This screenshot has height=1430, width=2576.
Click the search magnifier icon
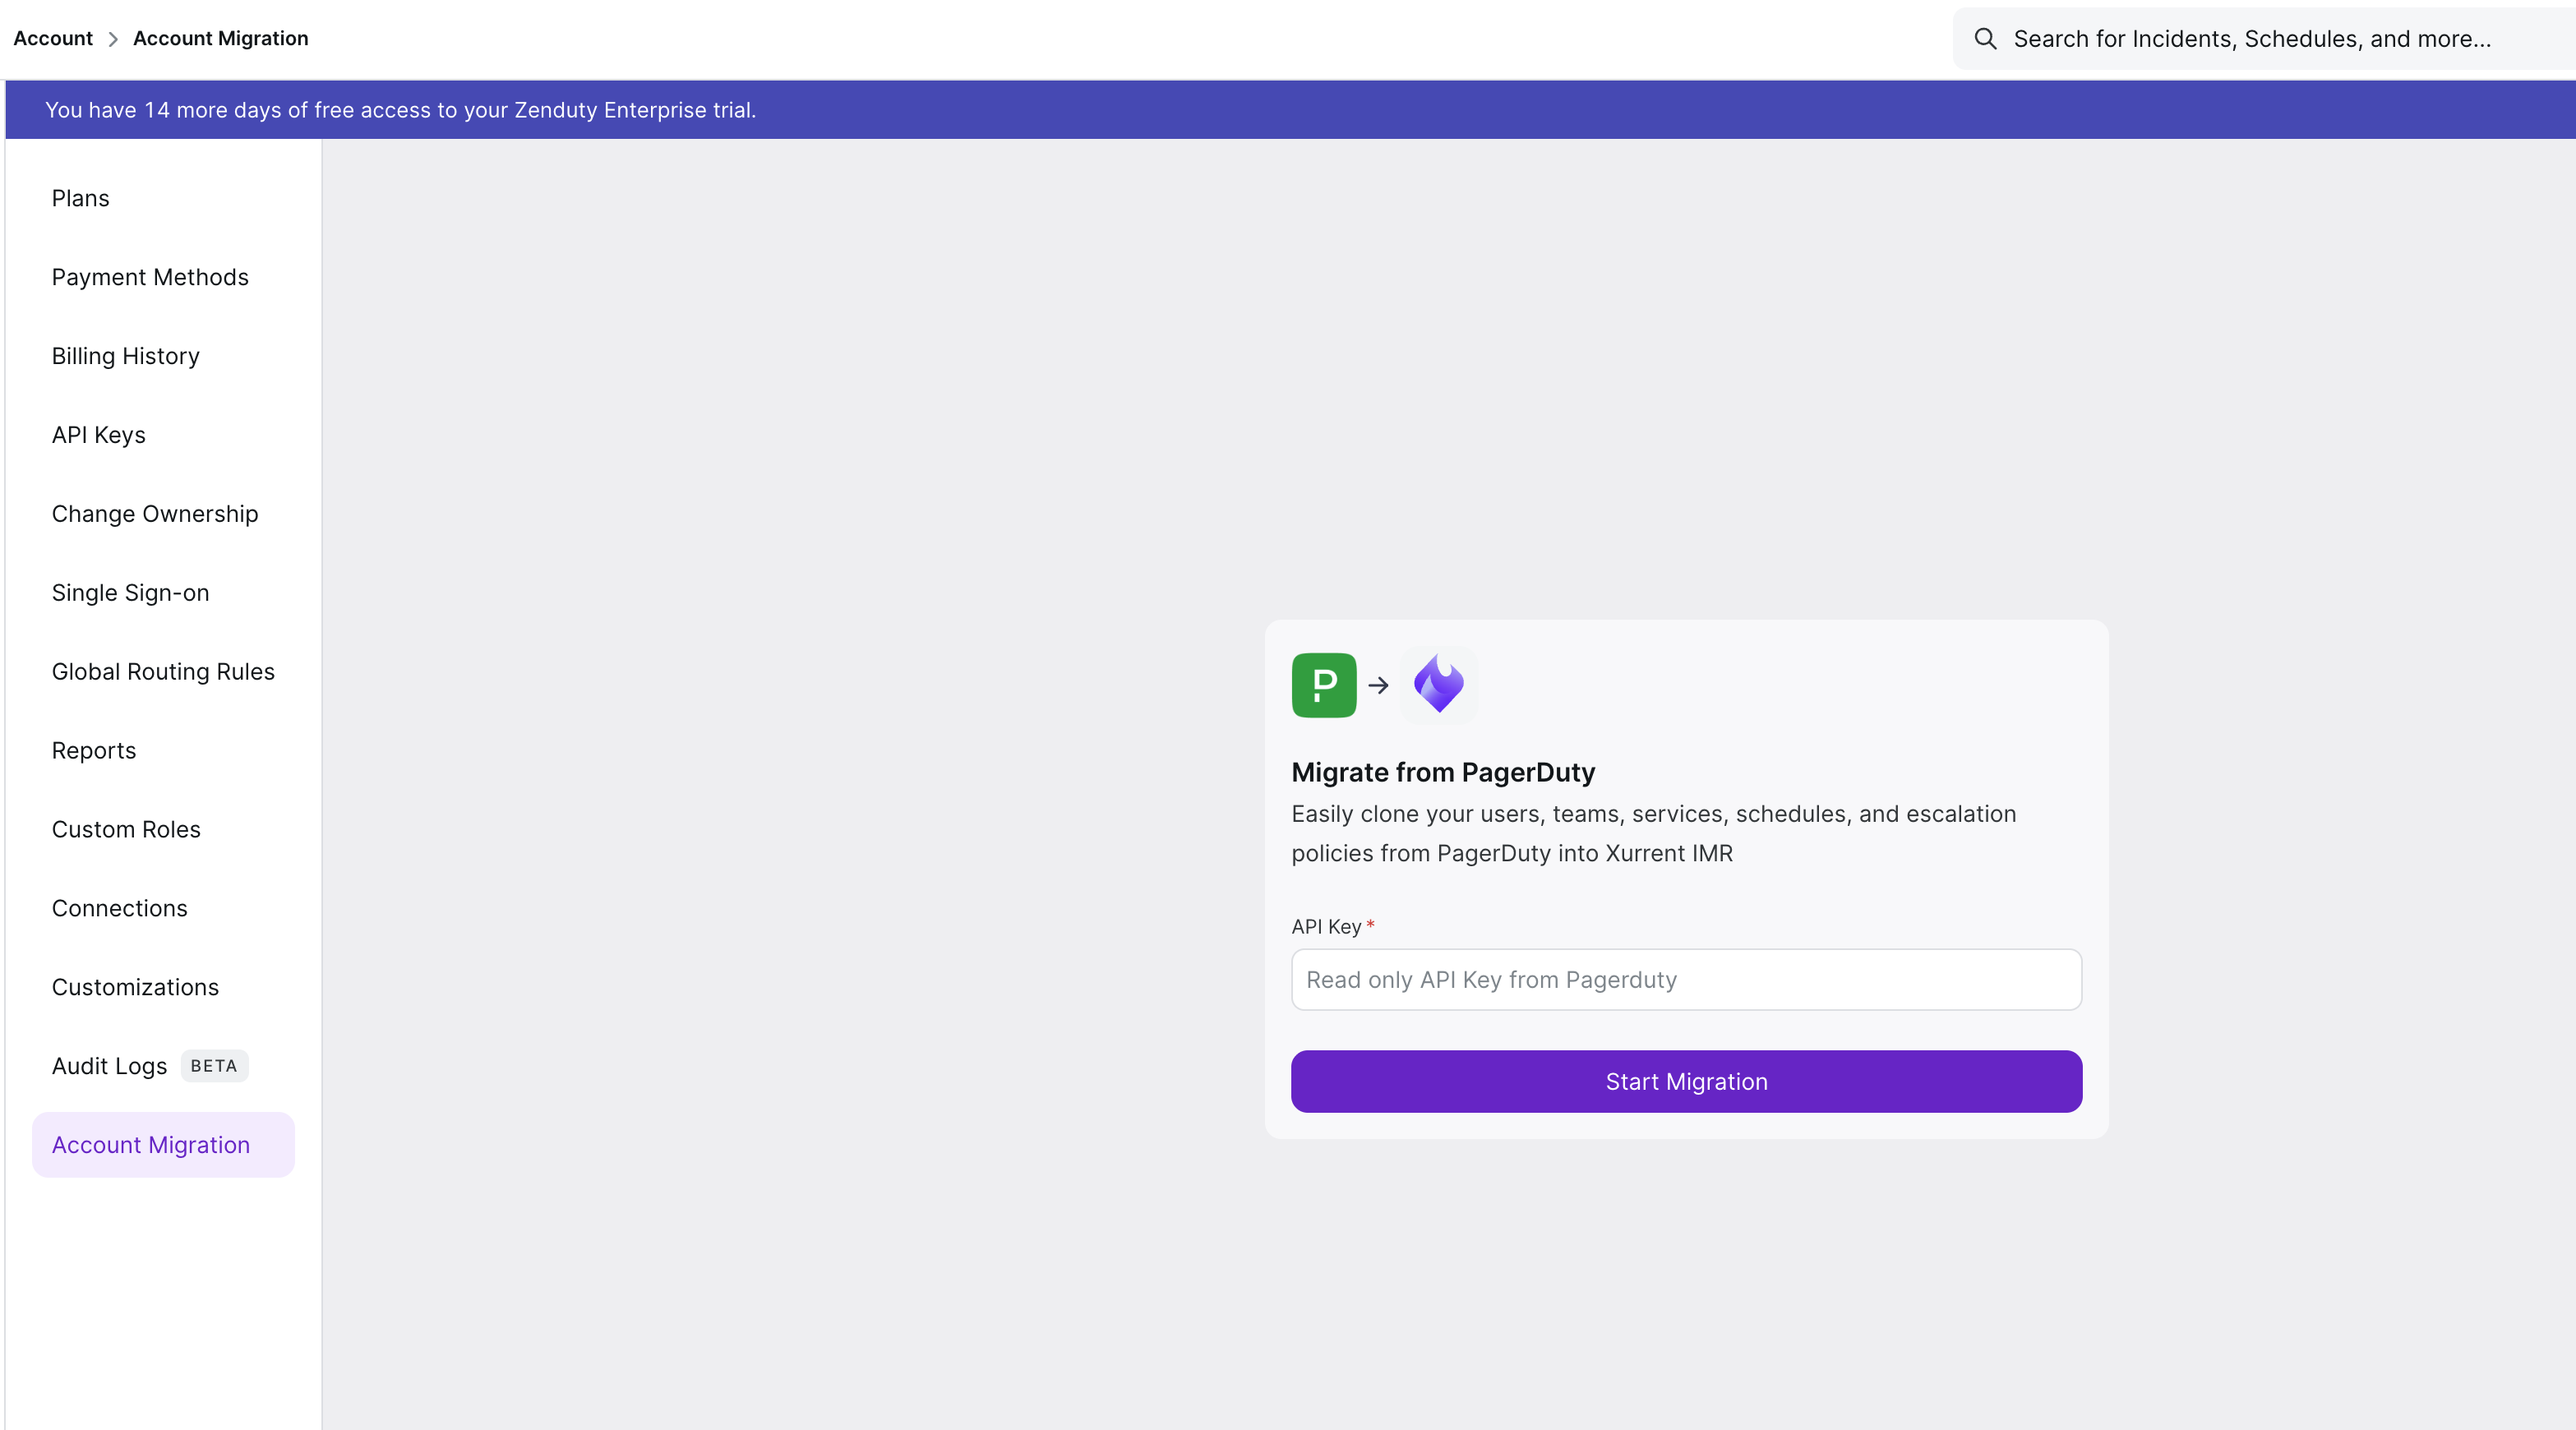click(1985, 39)
